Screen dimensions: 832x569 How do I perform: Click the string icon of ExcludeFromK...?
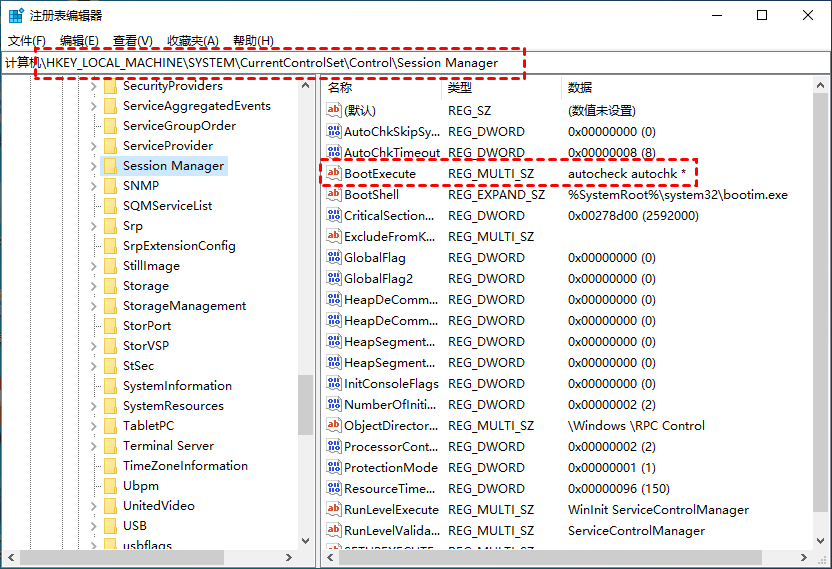tap(333, 236)
